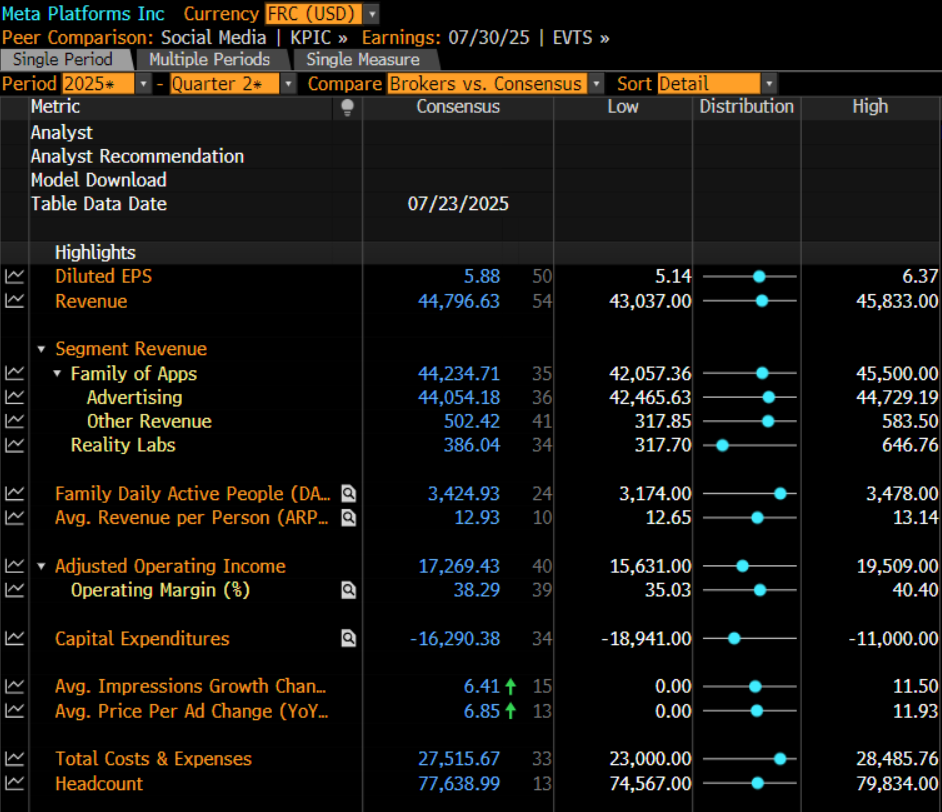Click magnifier icon beside Avg. Revenue per Person
Screen dimensions: 942x812
pyautogui.click(x=348, y=518)
